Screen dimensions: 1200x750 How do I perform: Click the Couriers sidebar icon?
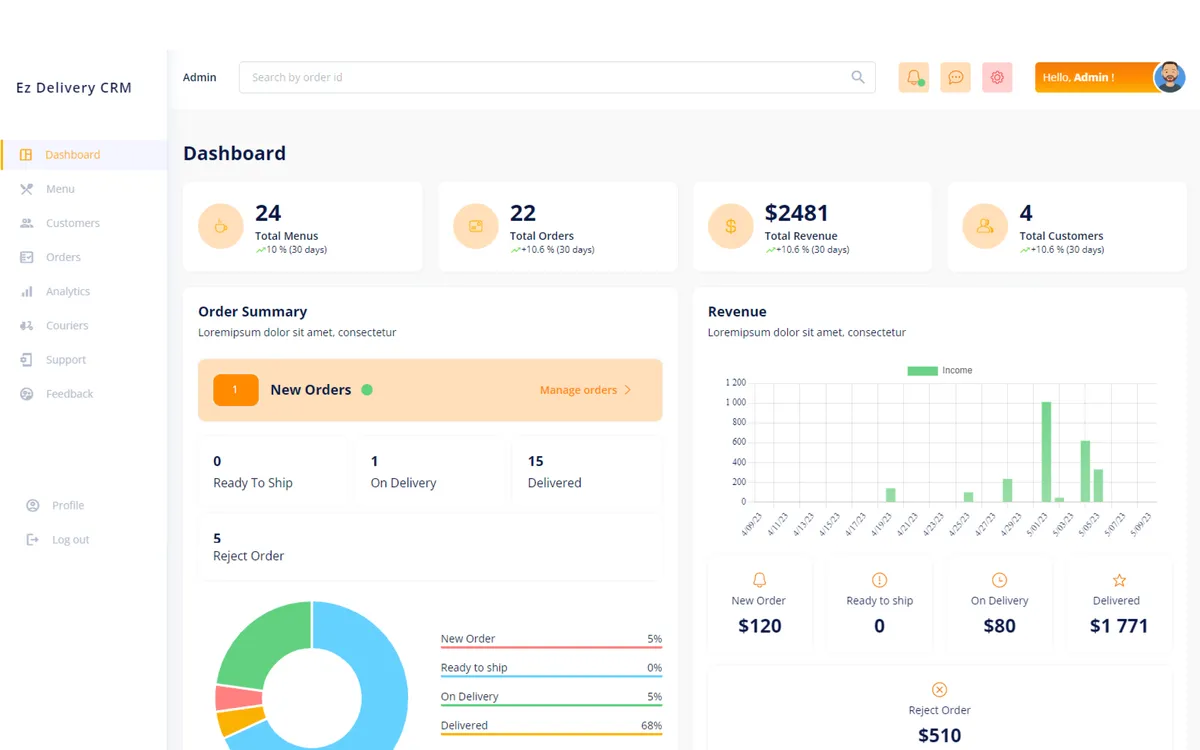coord(26,326)
